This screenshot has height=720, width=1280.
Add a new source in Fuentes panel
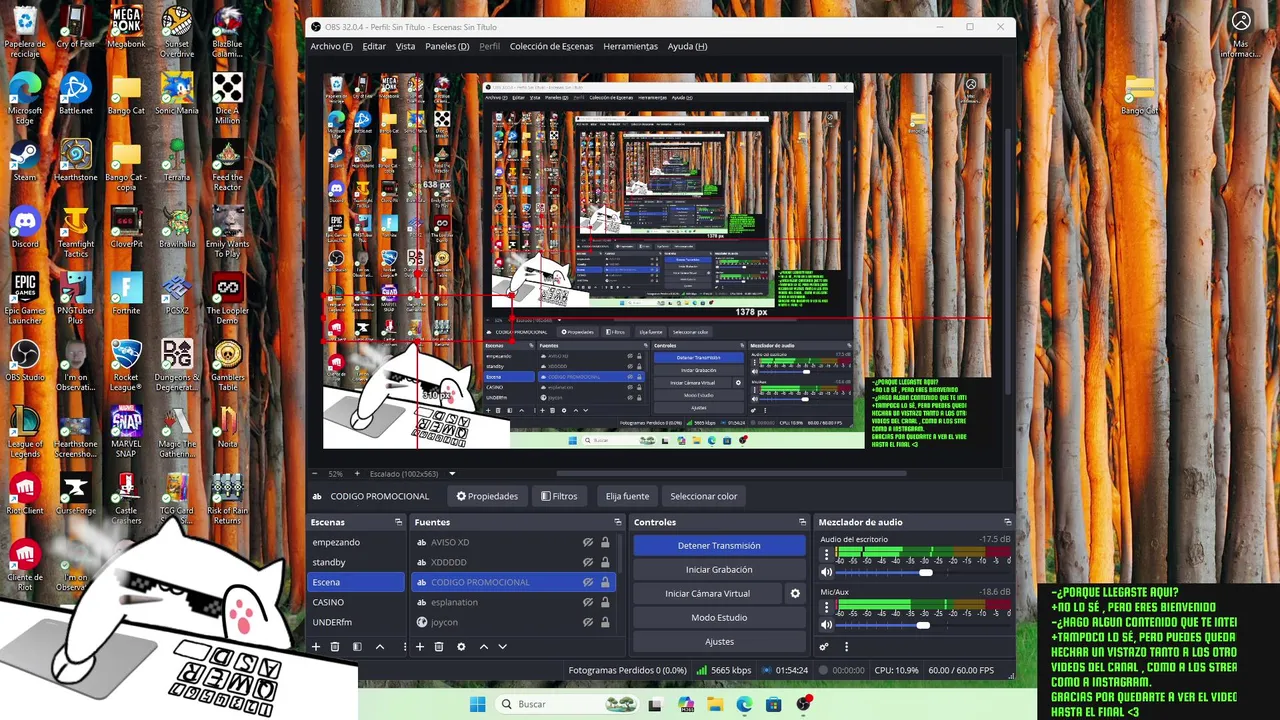(x=420, y=647)
